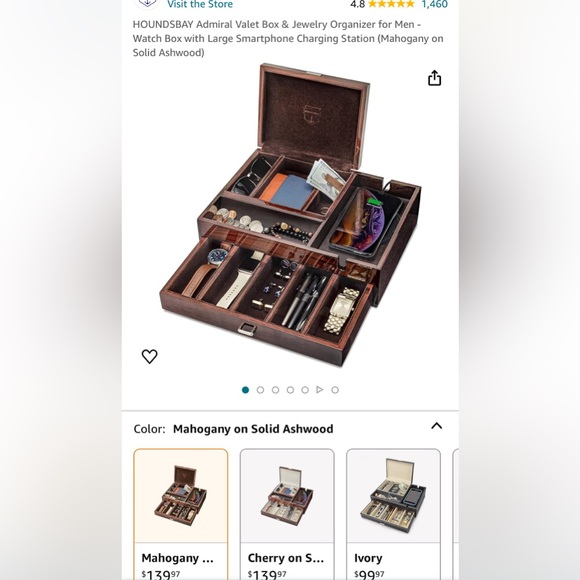Go to fifth image carousel dot
Image resolution: width=580 pixels, height=580 pixels.
305,390
